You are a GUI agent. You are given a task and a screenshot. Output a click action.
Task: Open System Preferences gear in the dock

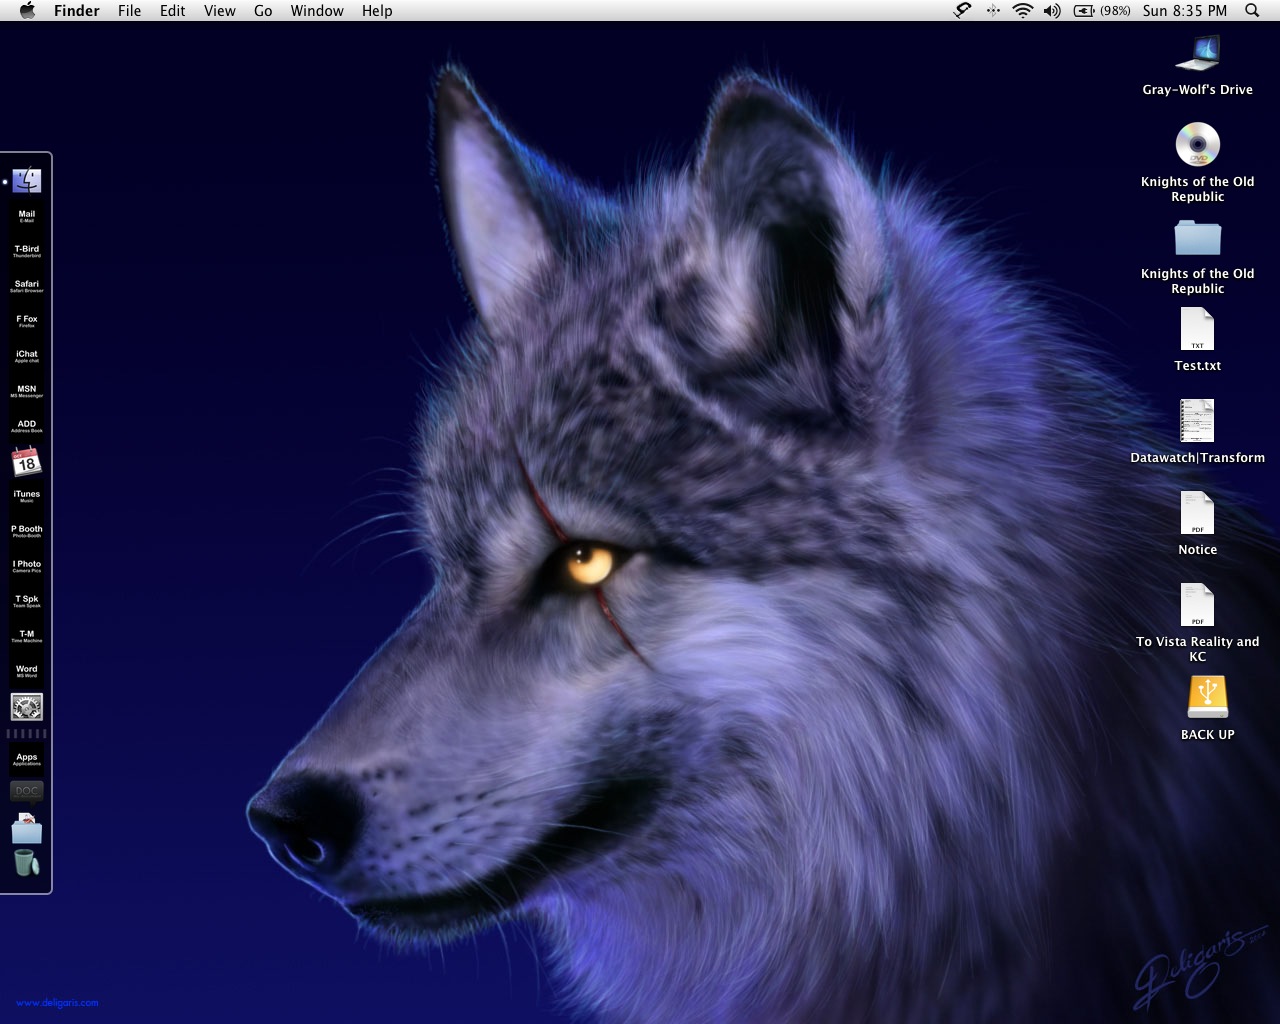[x=27, y=707]
